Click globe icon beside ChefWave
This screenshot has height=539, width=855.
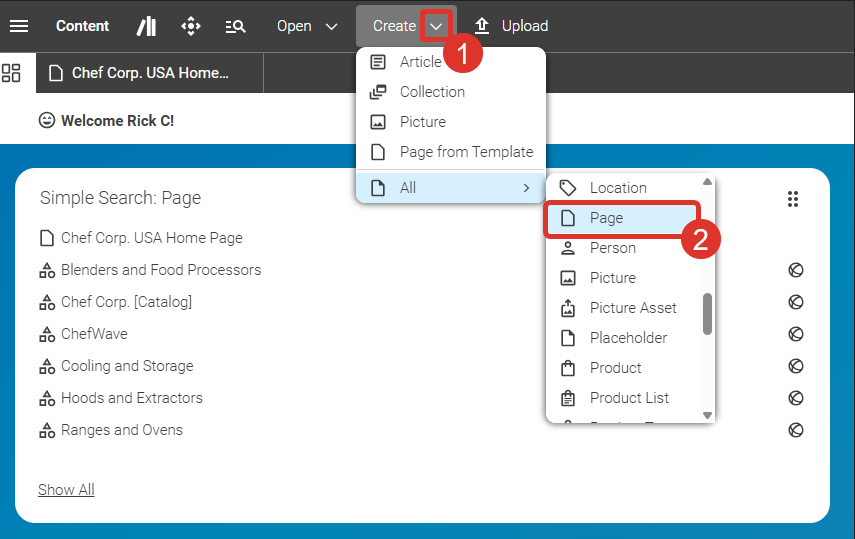click(796, 334)
